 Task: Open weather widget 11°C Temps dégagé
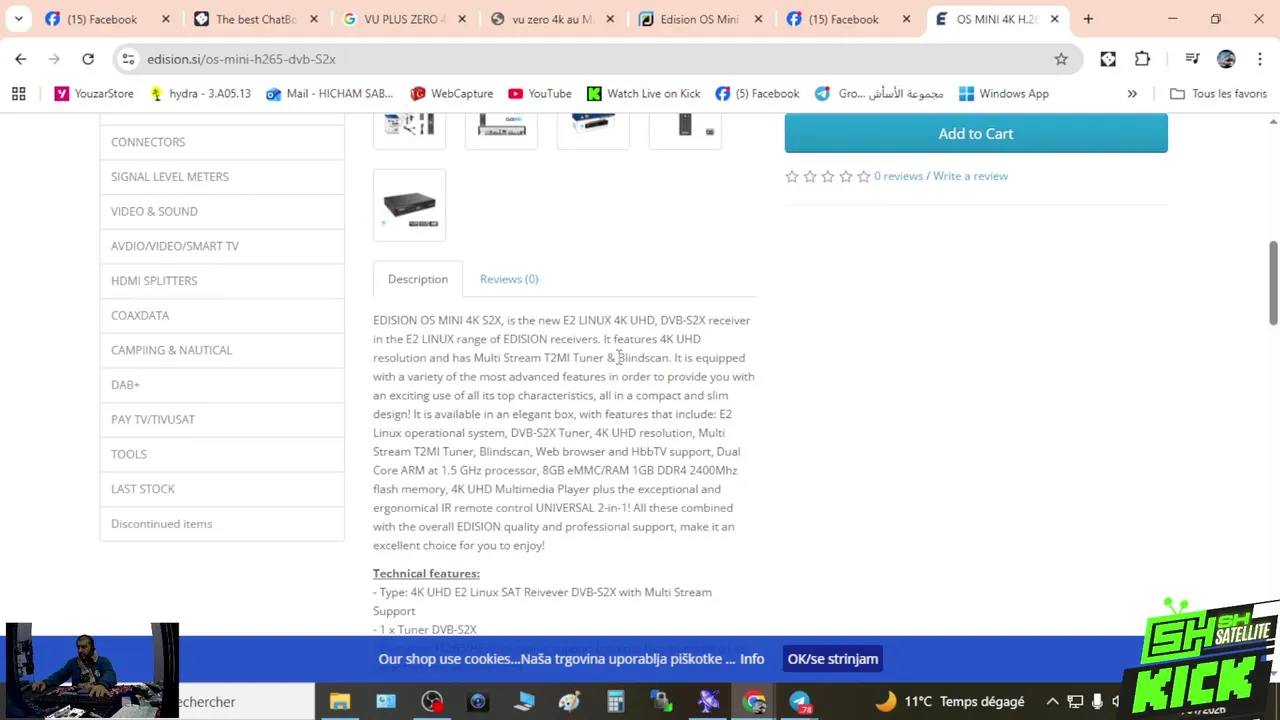point(948,702)
